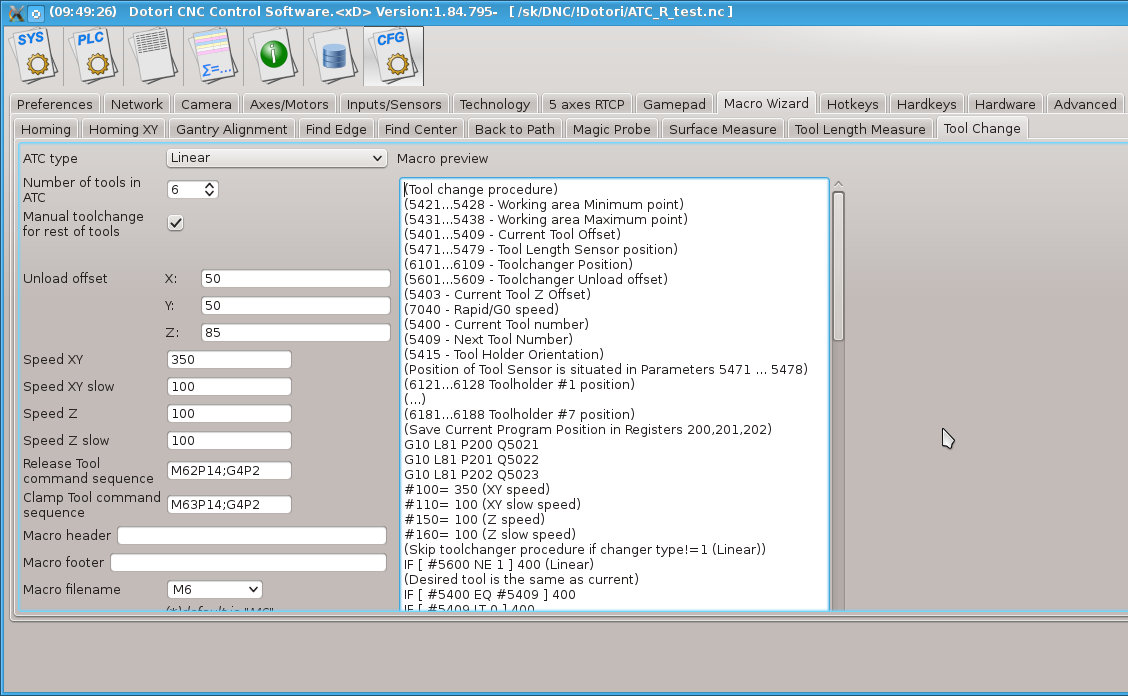Open the G-code text page icon
The width and height of the screenshot is (1128, 696).
tap(153, 56)
